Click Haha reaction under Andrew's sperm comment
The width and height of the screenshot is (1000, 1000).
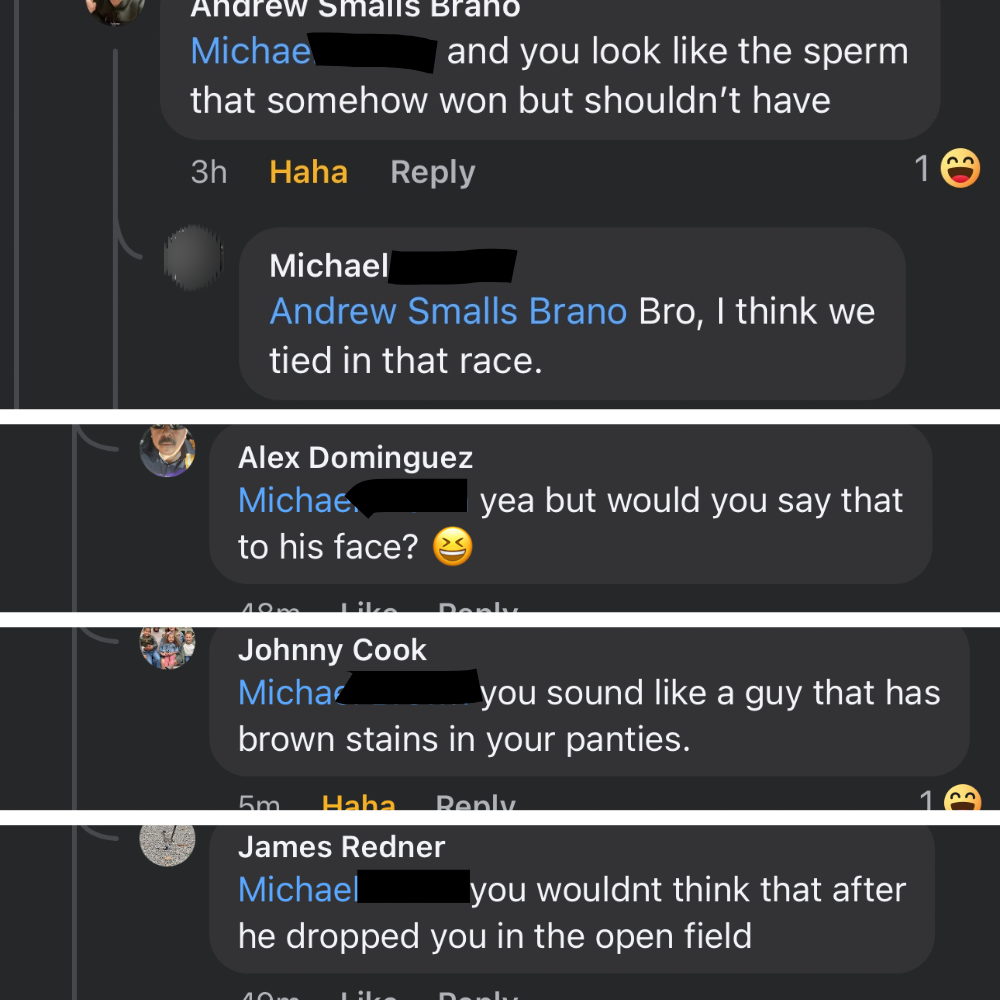pos(308,172)
